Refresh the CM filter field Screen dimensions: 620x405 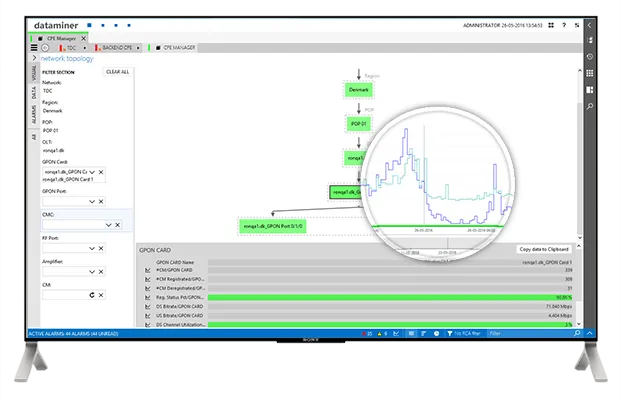92,295
